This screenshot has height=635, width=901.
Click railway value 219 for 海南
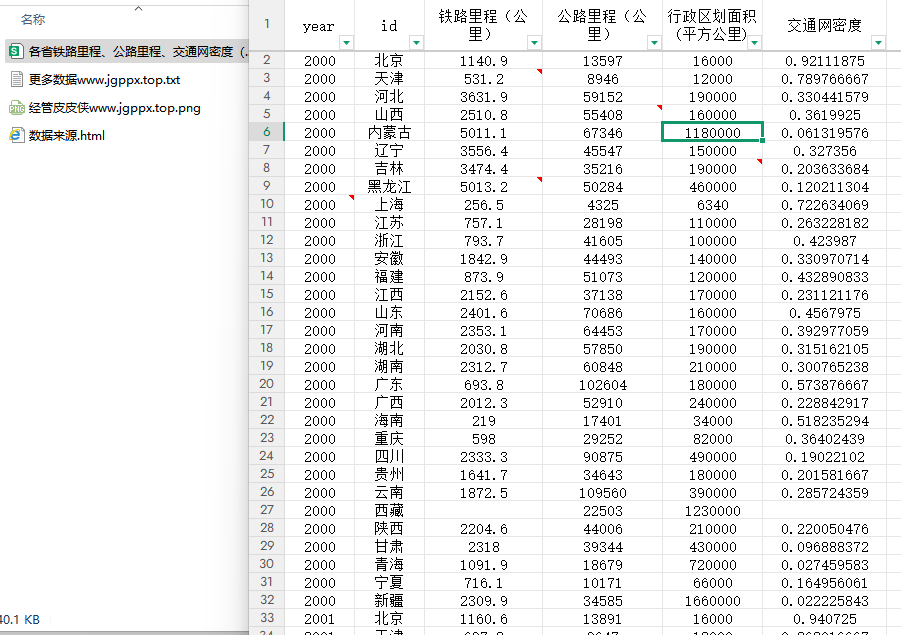pyautogui.click(x=483, y=421)
